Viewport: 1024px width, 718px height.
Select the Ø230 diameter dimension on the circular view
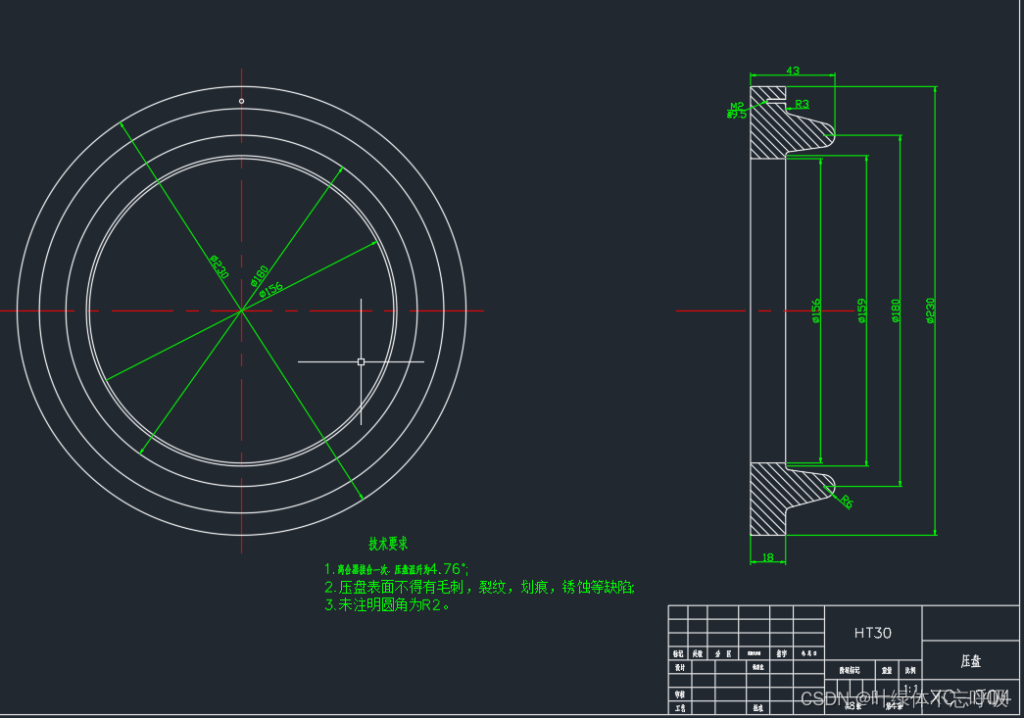pyautogui.click(x=219, y=264)
